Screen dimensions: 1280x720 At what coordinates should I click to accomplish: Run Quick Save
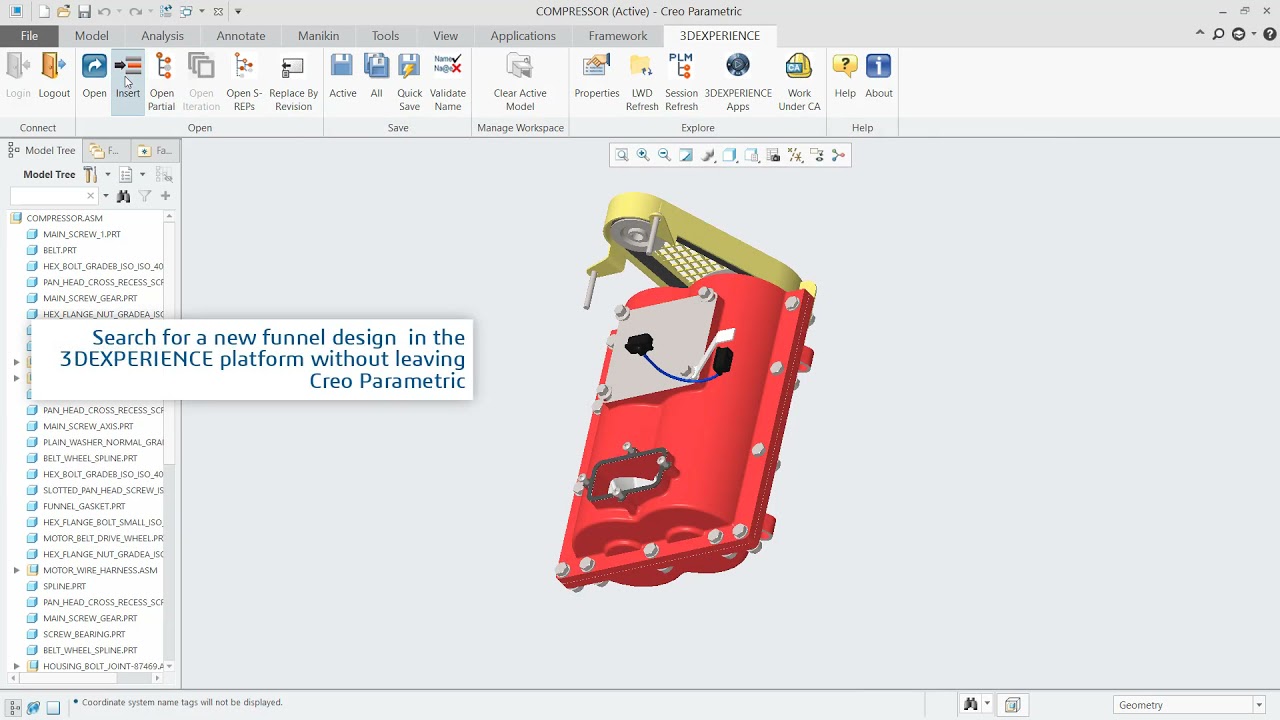click(409, 67)
